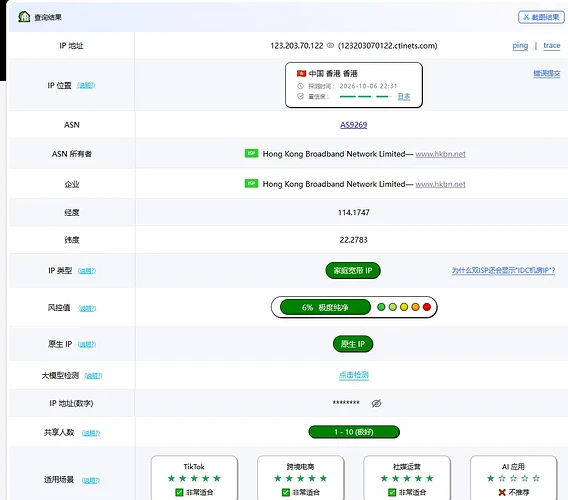568x500 pixels.
Task: Open the ping link
Action: pyautogui.click(x=520, y=46)
